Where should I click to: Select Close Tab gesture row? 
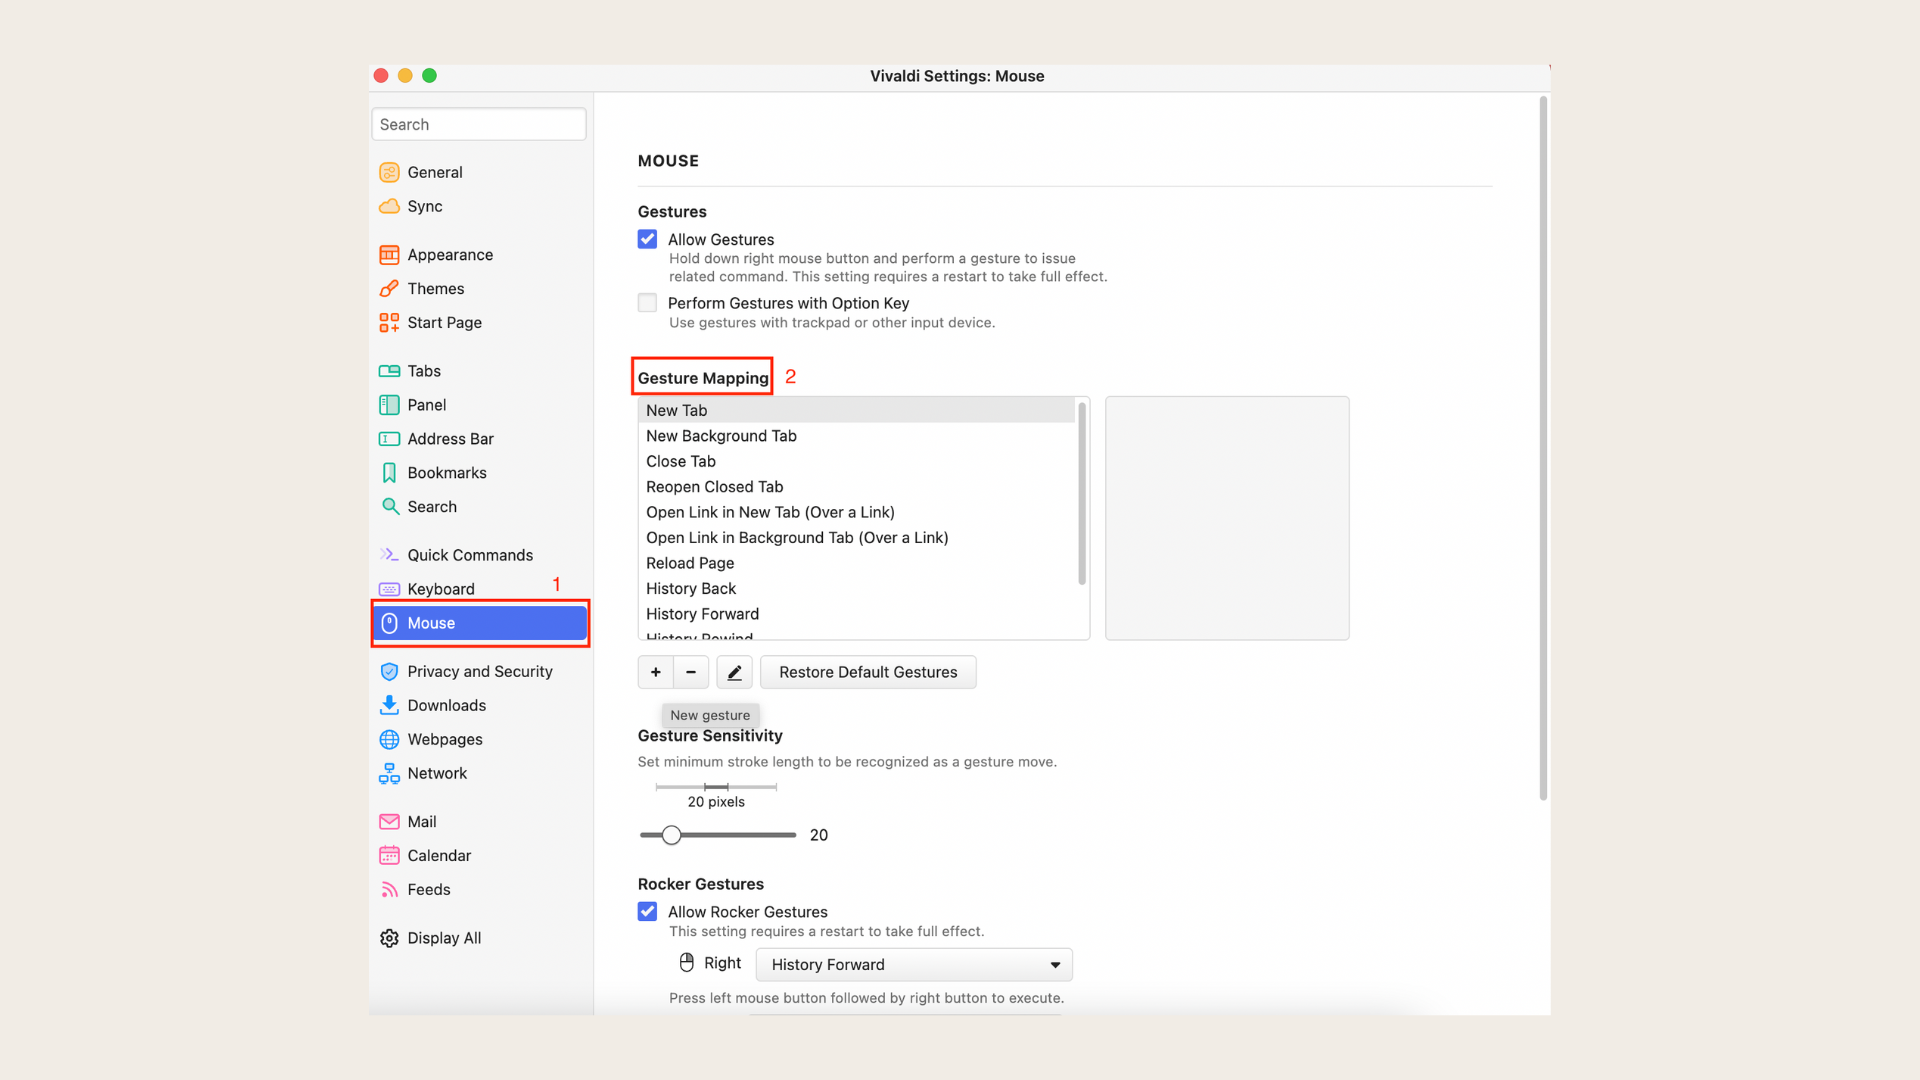856,461
